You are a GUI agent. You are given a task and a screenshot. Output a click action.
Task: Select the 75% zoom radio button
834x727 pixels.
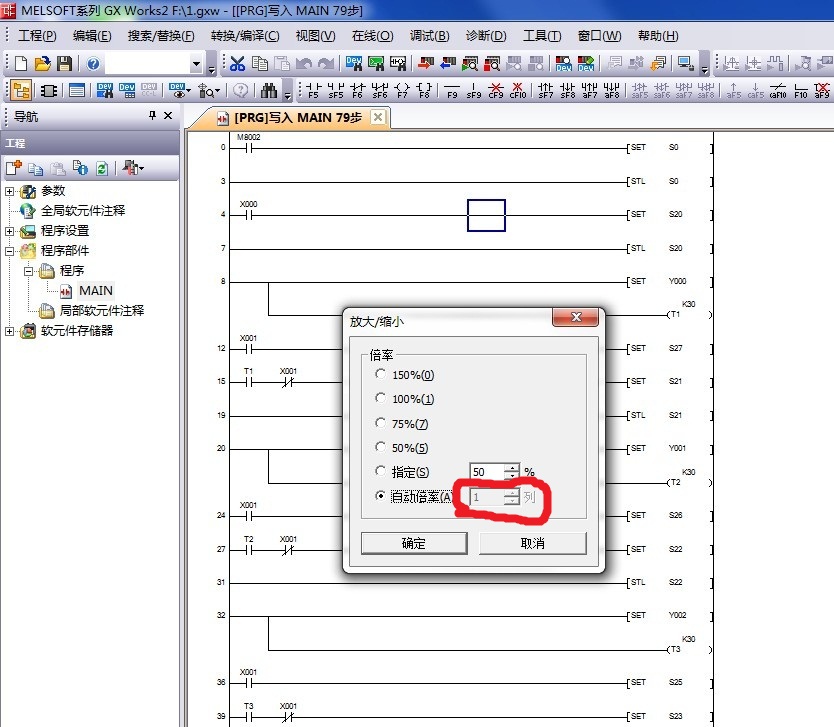point(379,423)
